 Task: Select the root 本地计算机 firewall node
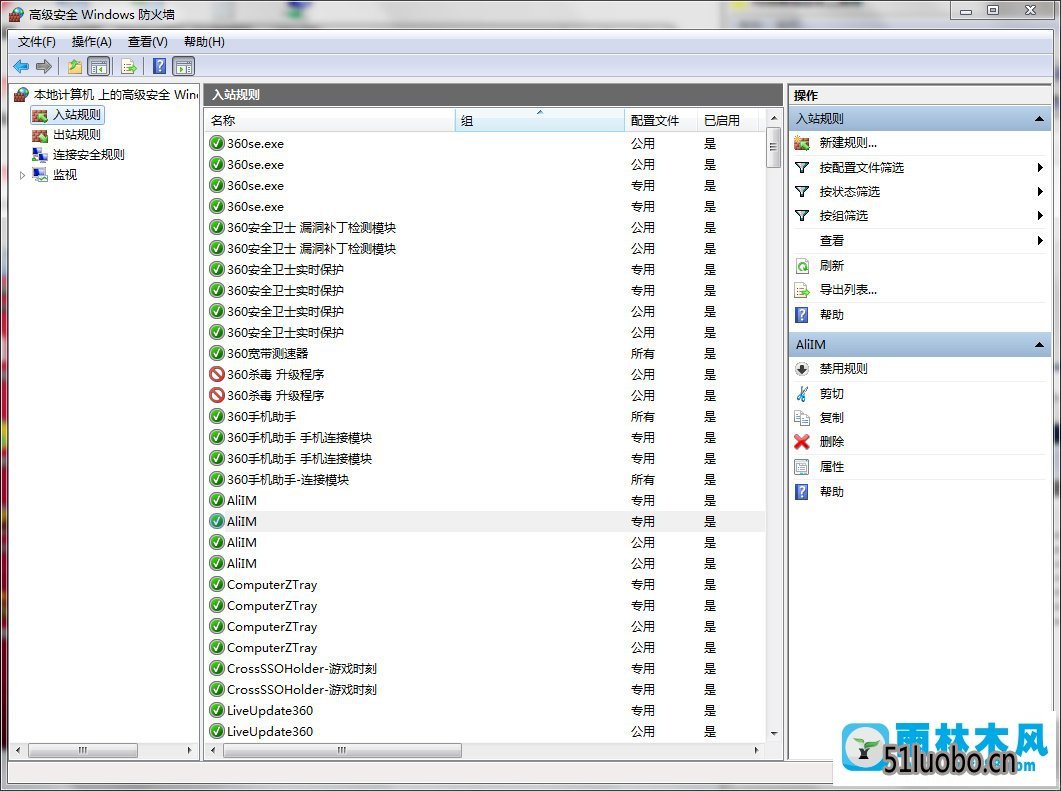pyautogui.click(x=115, y=95)
